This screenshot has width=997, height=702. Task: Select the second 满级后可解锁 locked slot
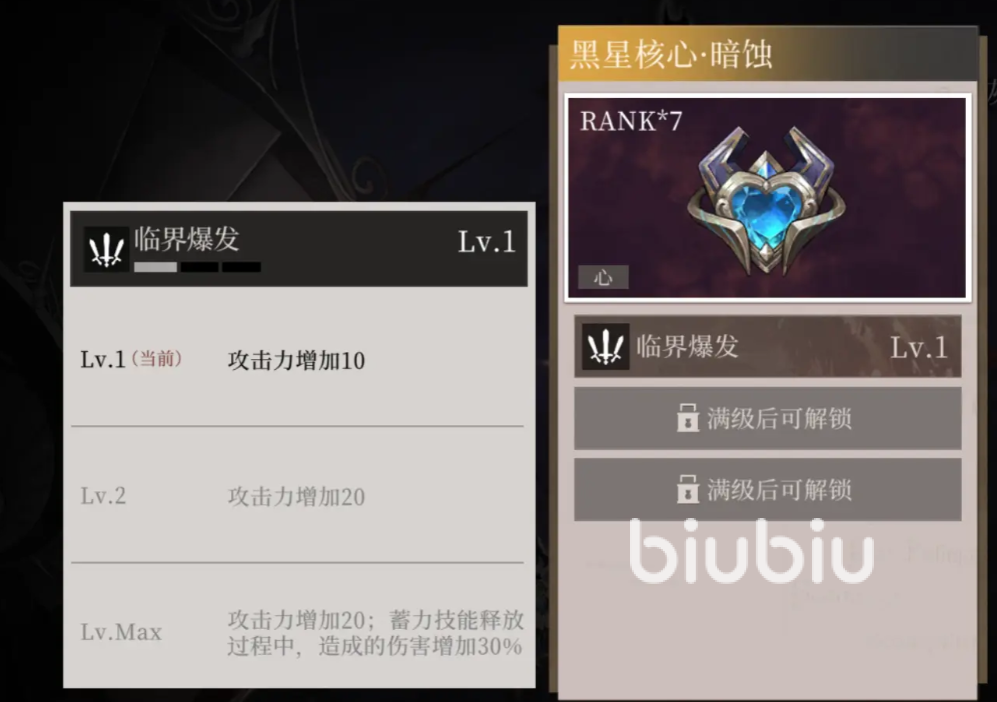tap(767, 490)
